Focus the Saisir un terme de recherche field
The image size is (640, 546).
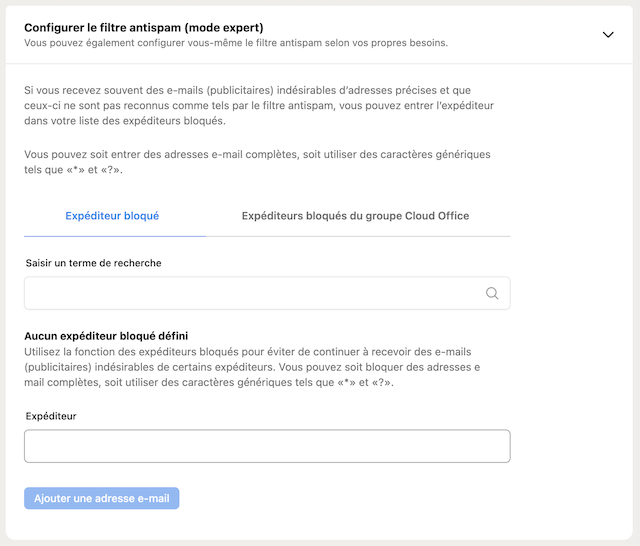tap(267, 293)
